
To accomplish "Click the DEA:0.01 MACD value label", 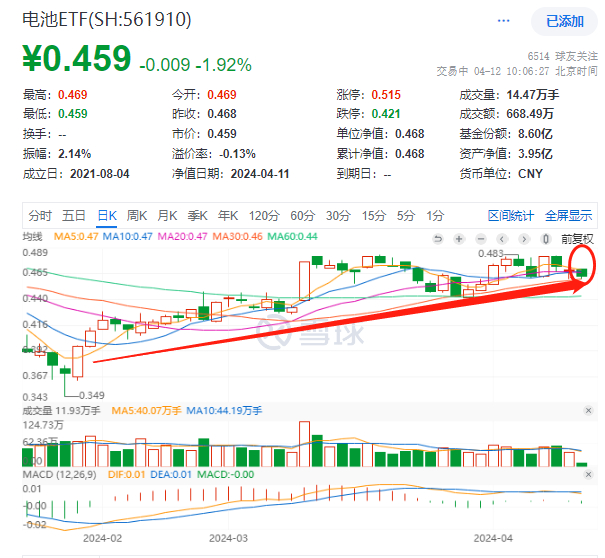I will (171, 474).
